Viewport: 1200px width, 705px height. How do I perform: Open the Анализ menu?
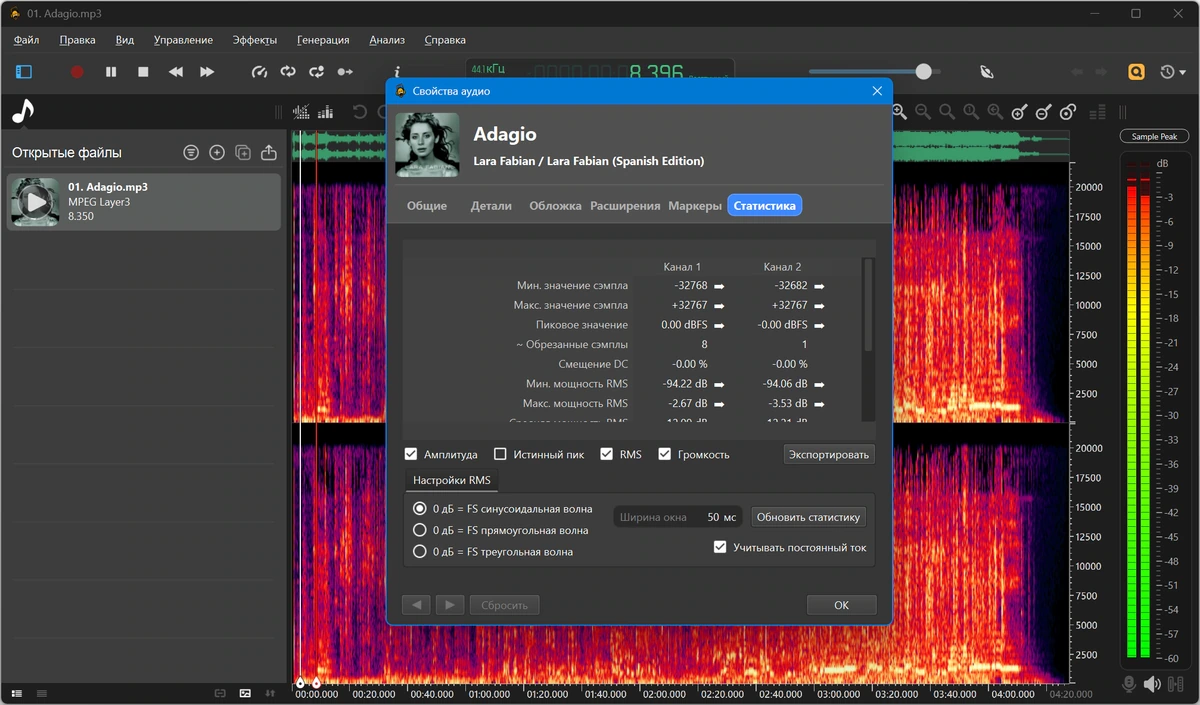[387, 40]
